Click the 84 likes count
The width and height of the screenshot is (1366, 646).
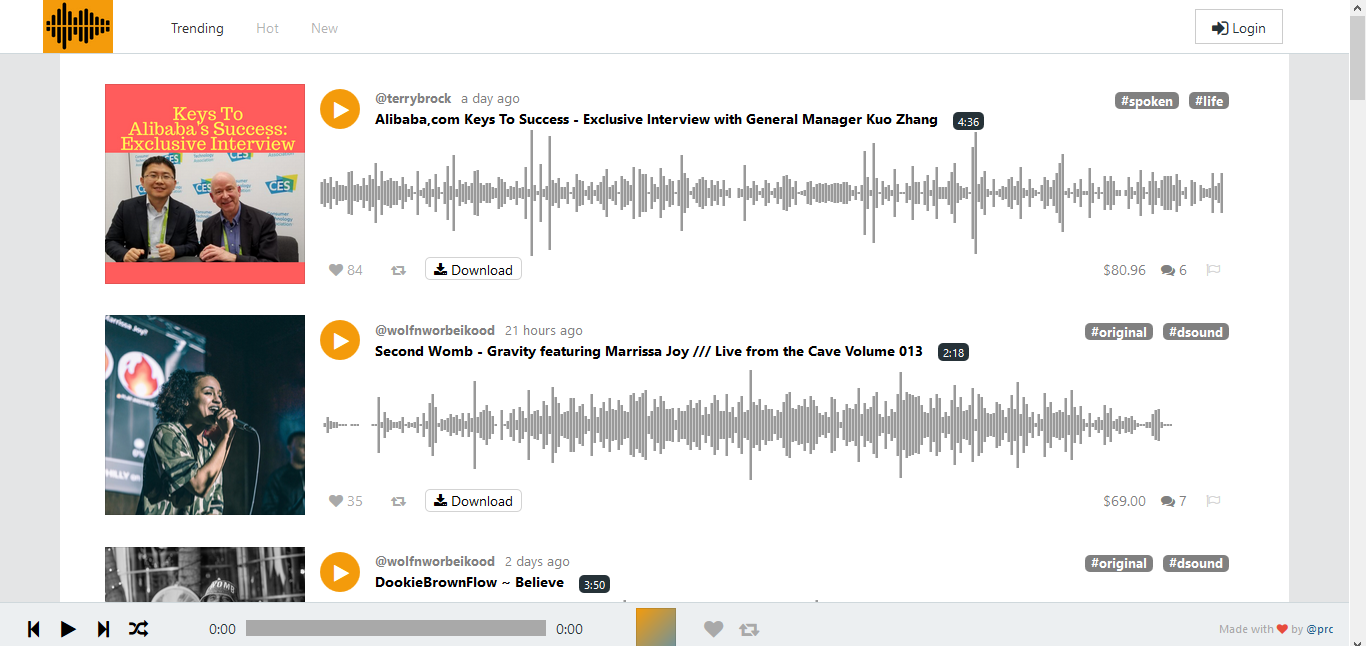[x=355, y=270]
